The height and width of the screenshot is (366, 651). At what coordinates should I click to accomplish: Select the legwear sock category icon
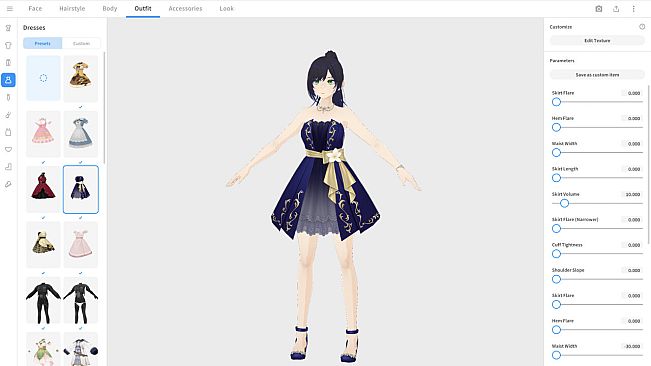(x=8, y=167)
